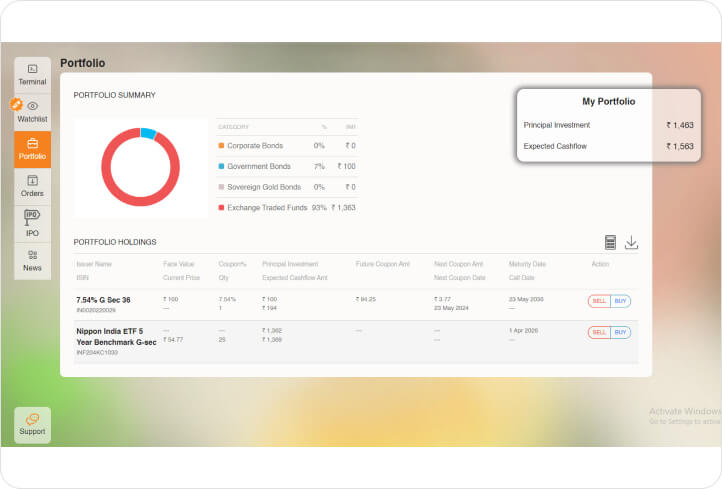This screenshot has width=722, height=489.
Task: Click the Government Bonds blue legend swatch
Action: coord(221,166)
